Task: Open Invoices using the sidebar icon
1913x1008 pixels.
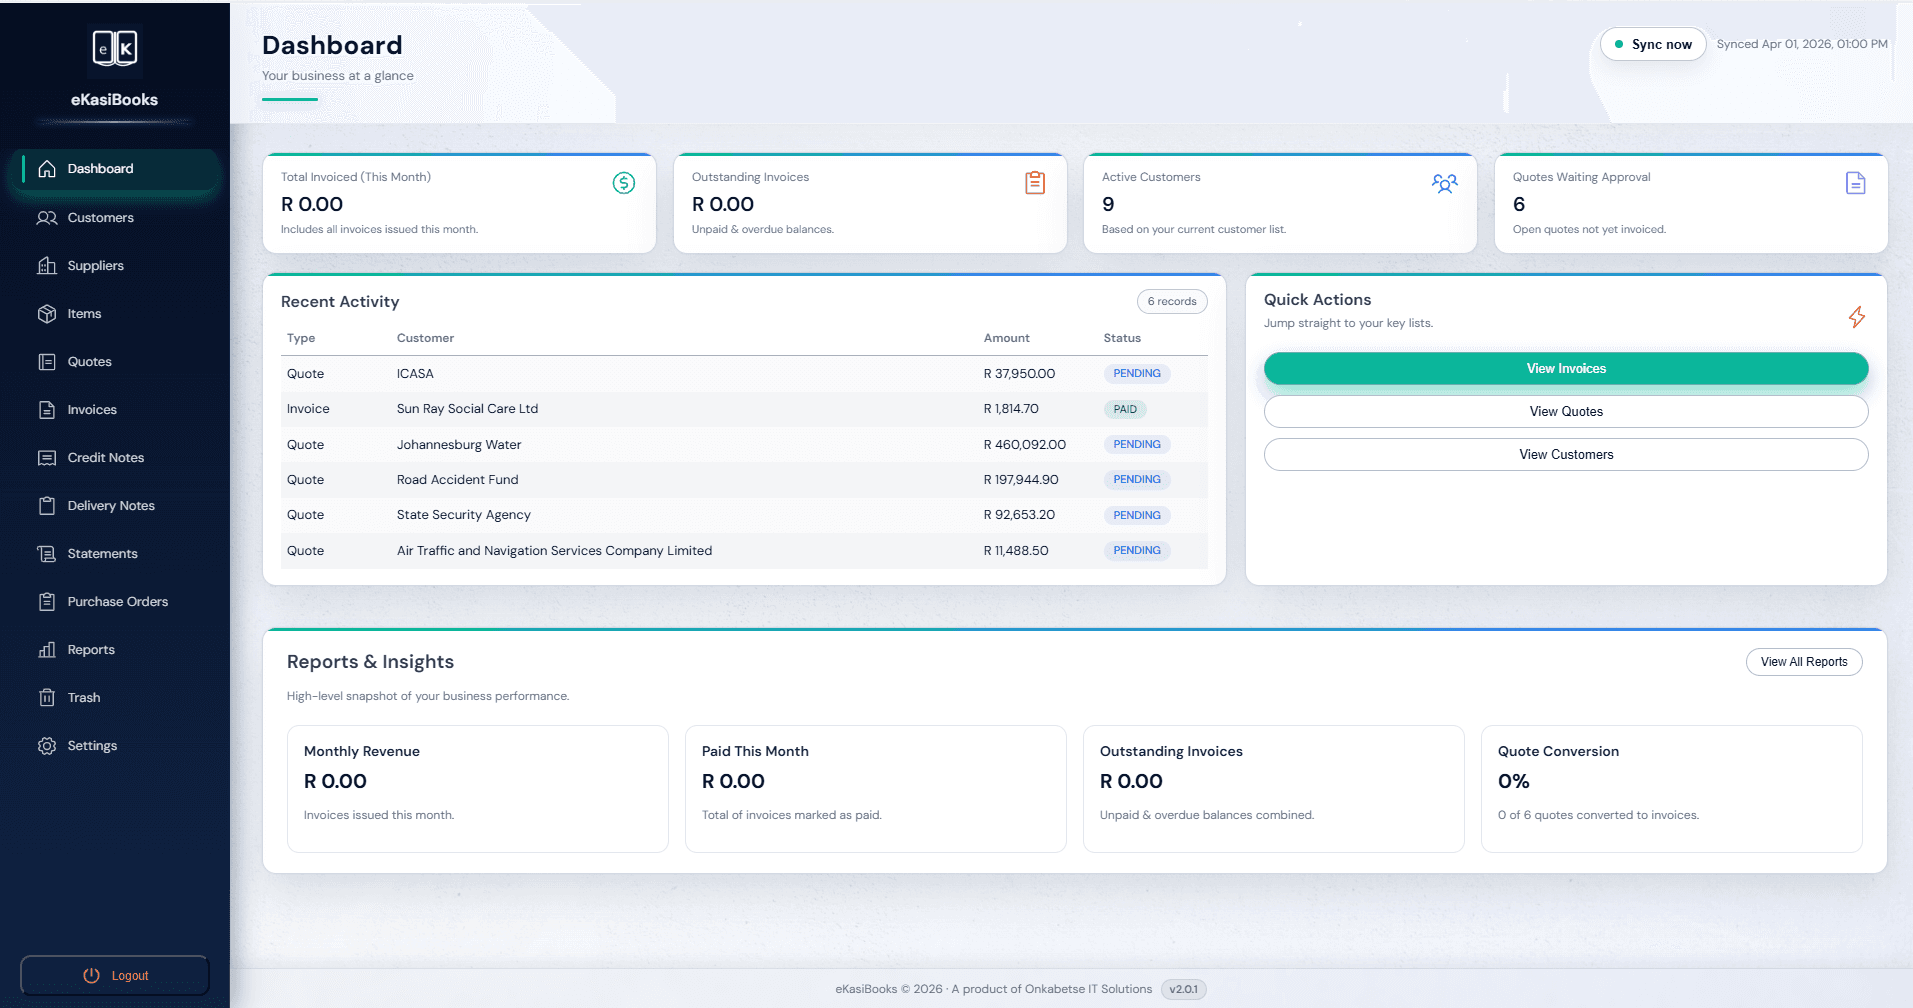Action: click(x=47, y=409)
